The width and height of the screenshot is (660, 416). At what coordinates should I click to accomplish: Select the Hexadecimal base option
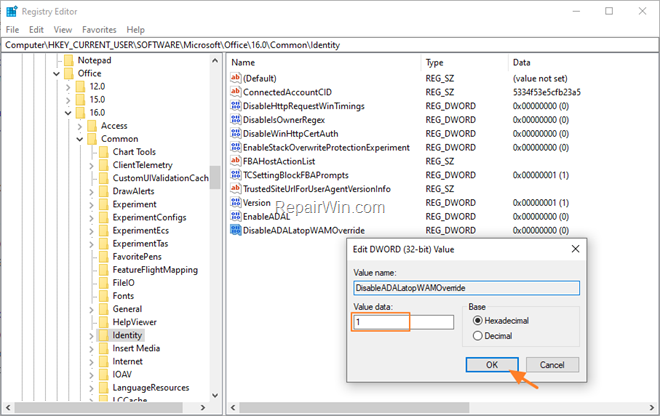(477, 320)
